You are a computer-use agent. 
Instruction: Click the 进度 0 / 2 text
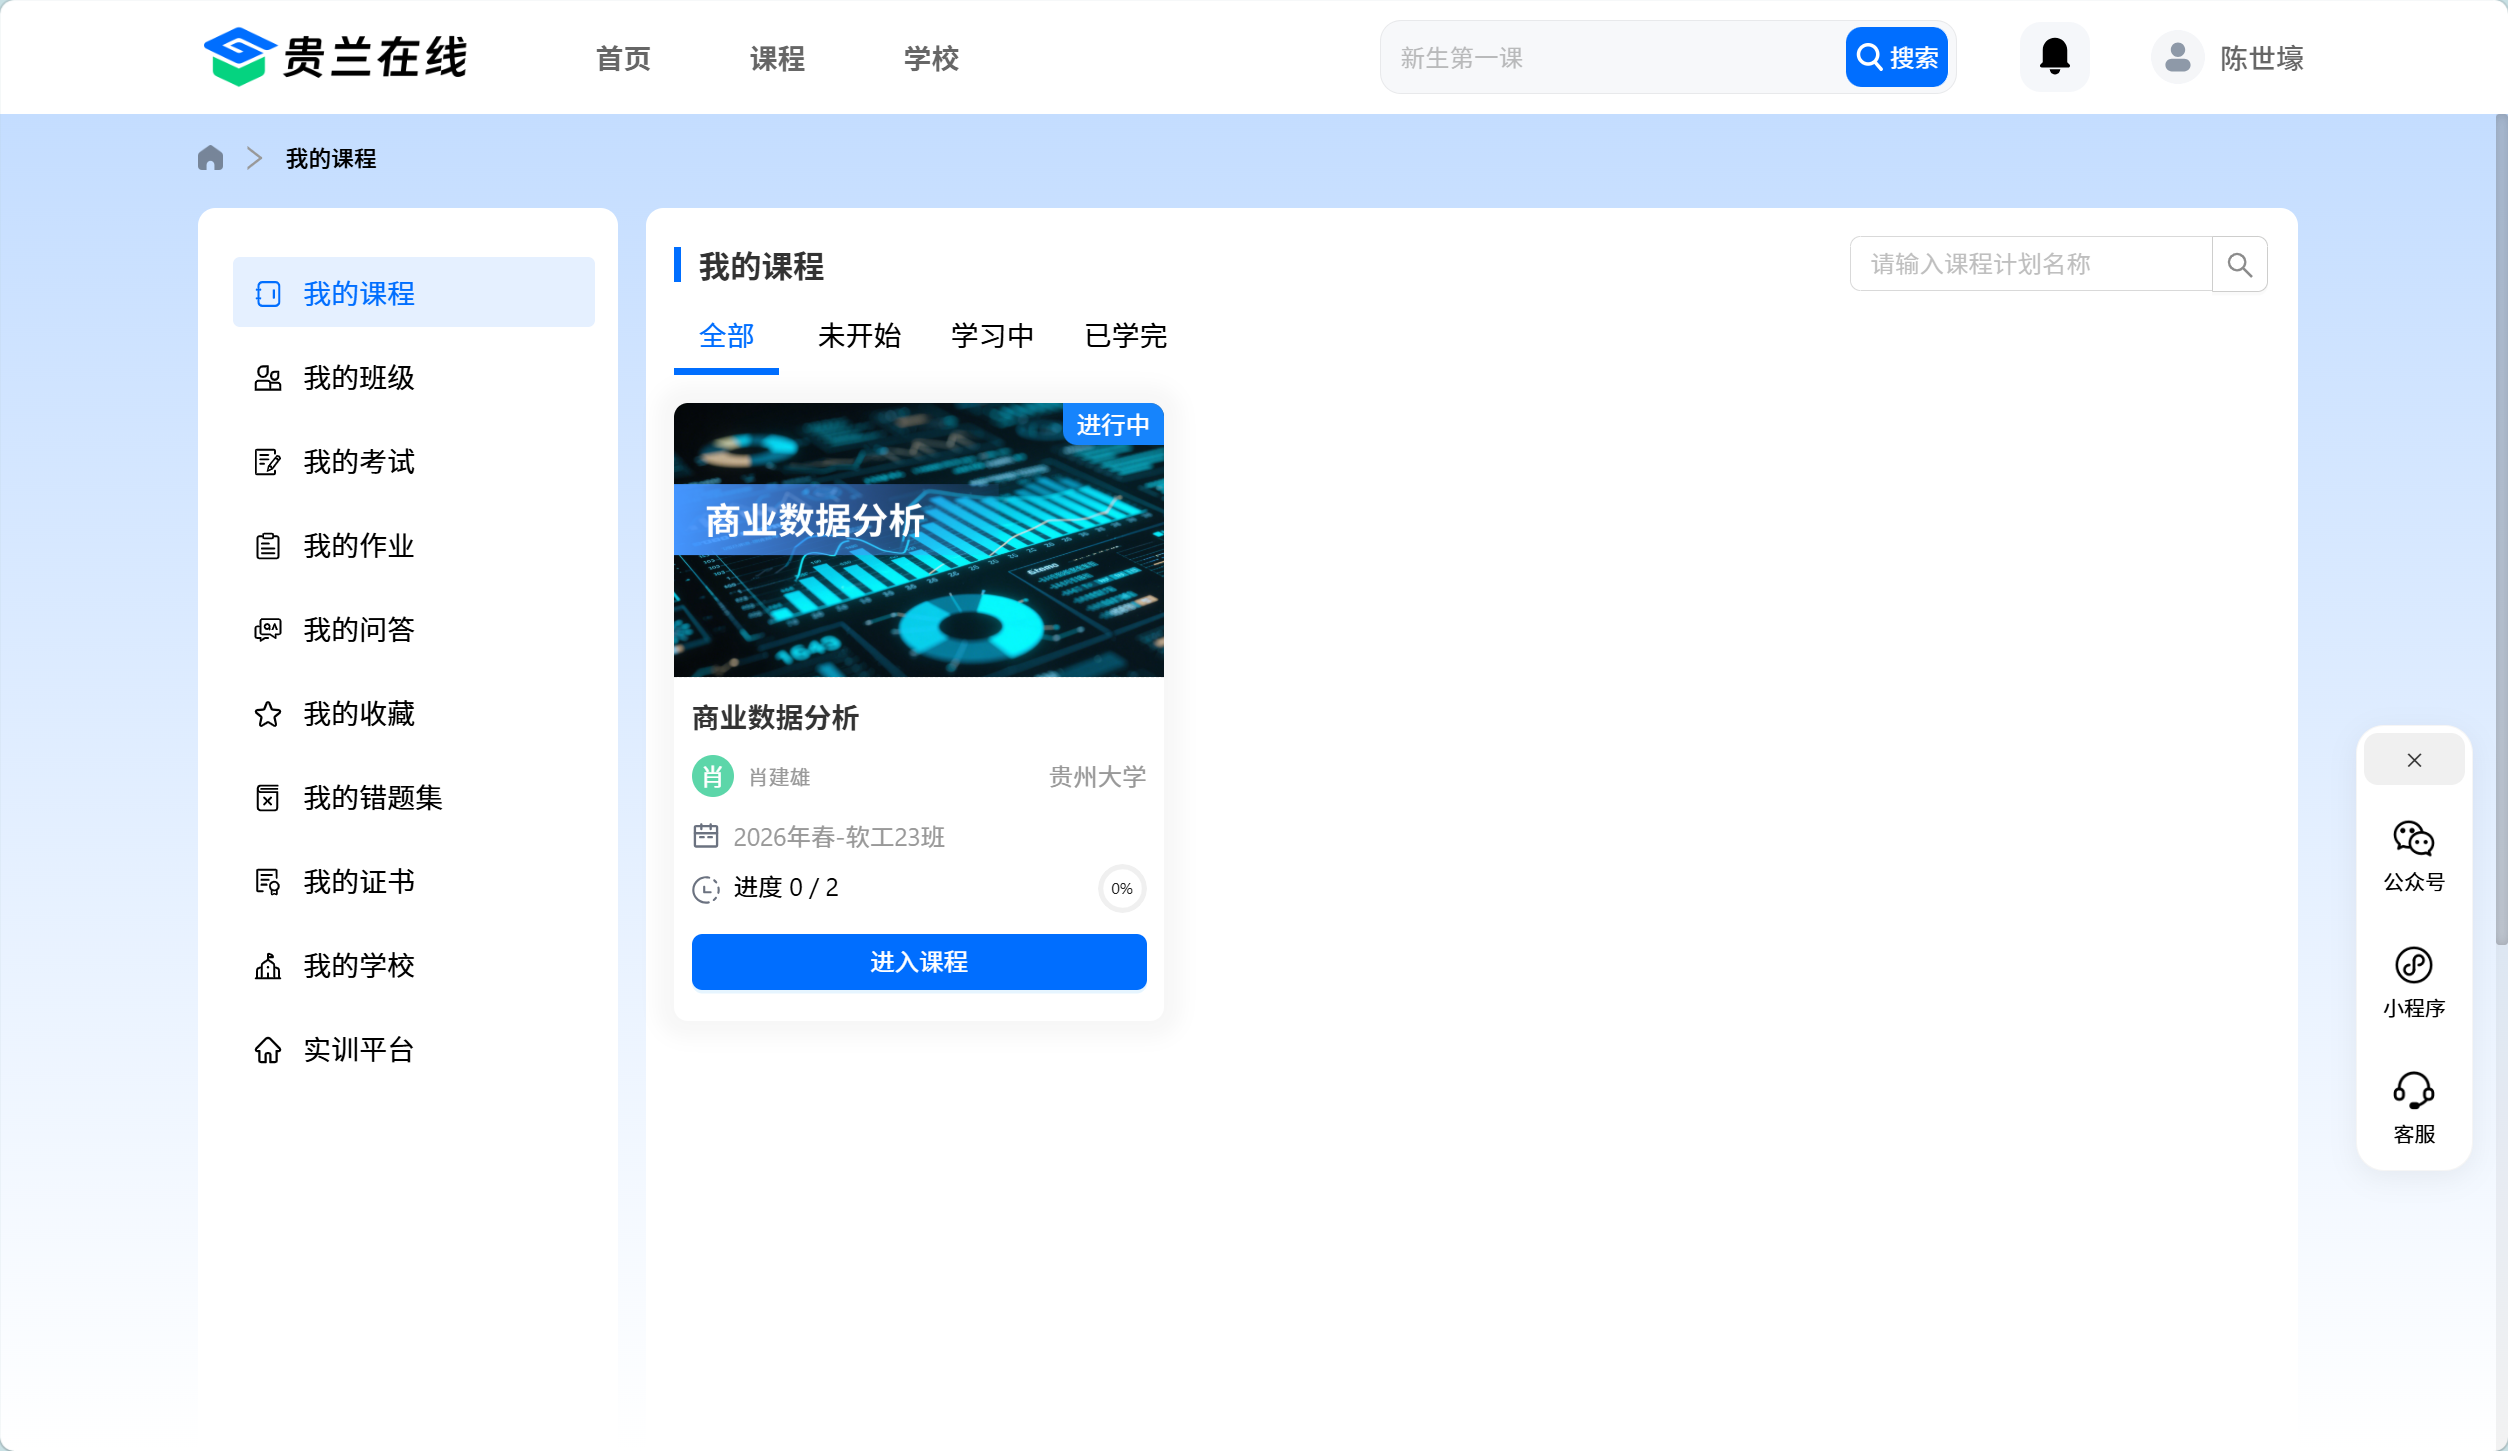(786, 888)
